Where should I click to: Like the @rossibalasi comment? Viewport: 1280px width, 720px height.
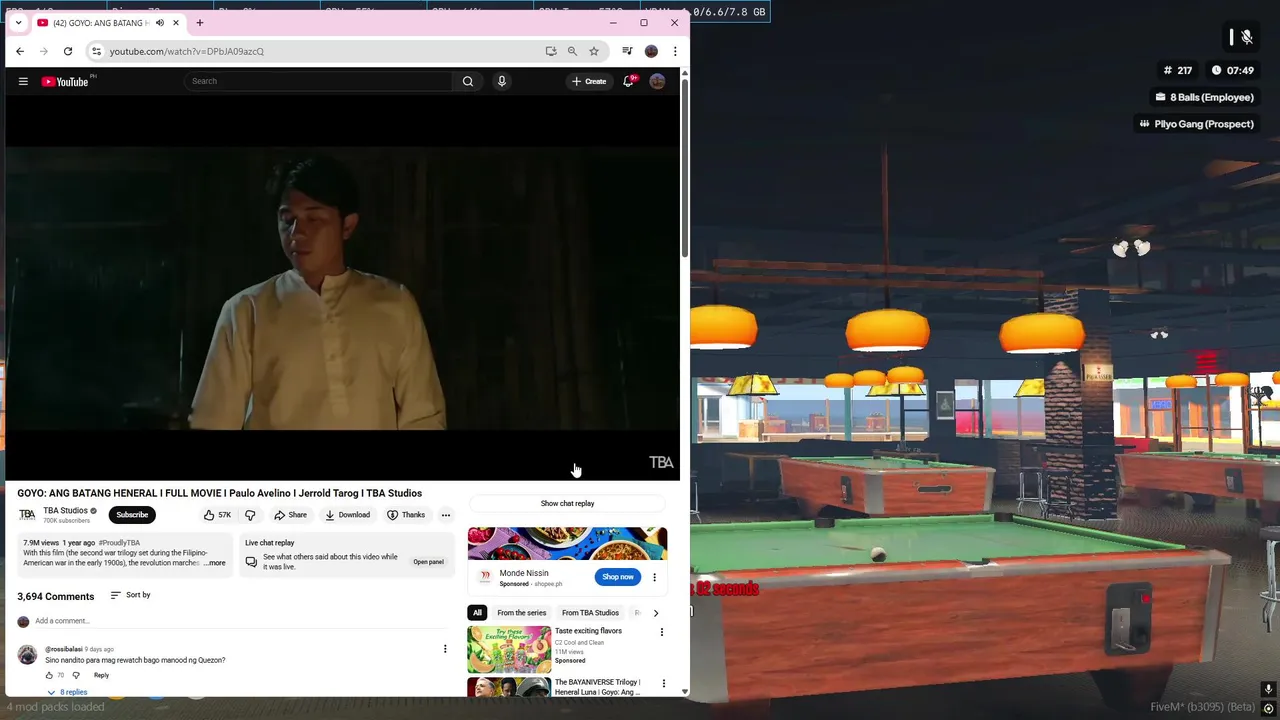click(49, 675)
